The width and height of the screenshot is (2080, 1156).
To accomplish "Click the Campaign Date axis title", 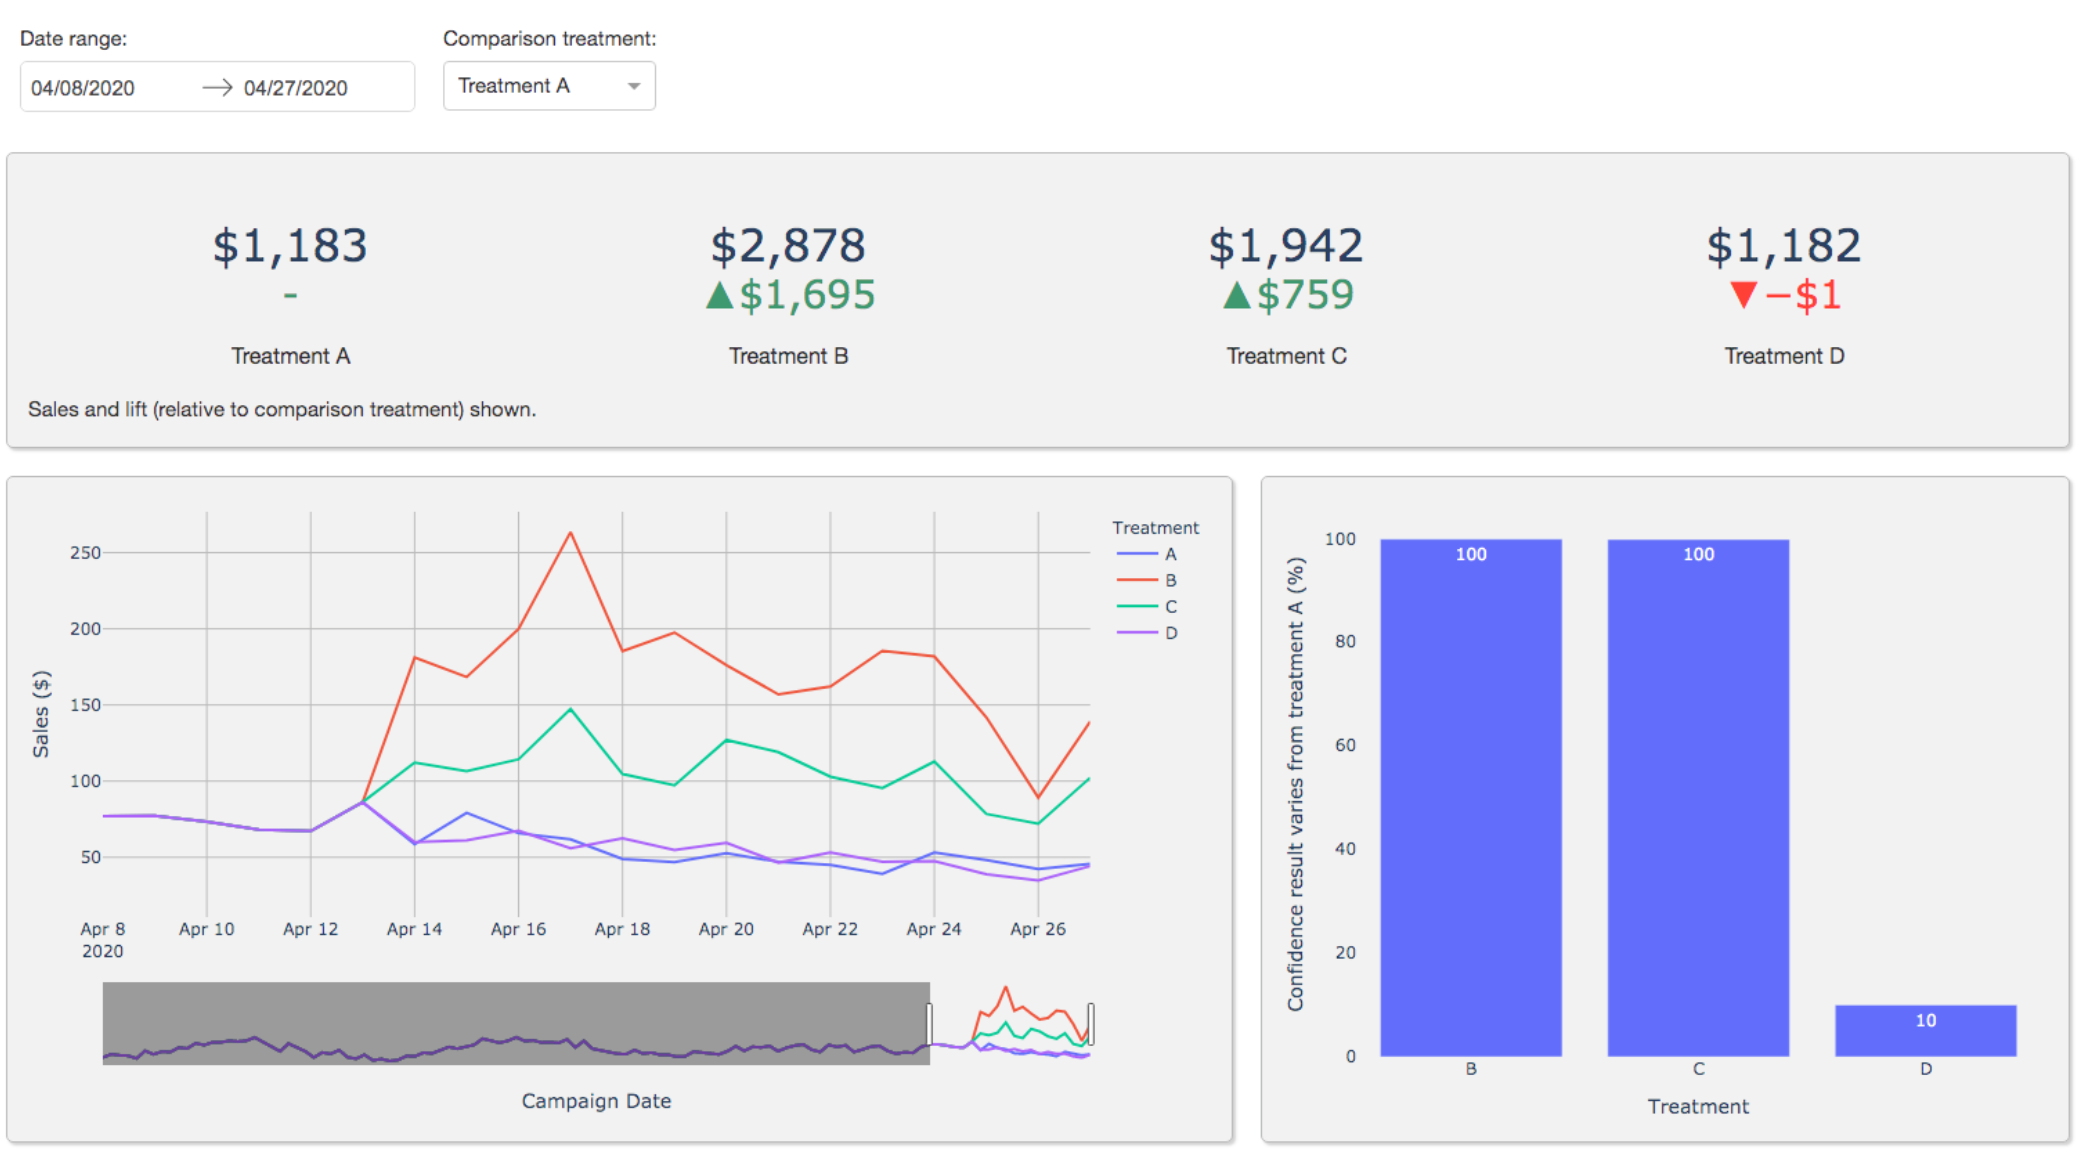I will (596, 1101).
